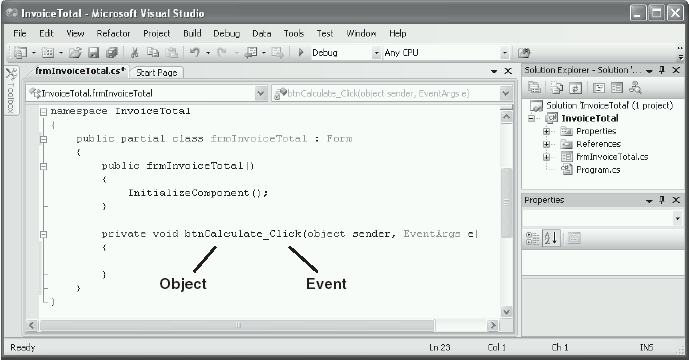
Task: Switch Properties window to Categorized view
Action: [533, 238]
